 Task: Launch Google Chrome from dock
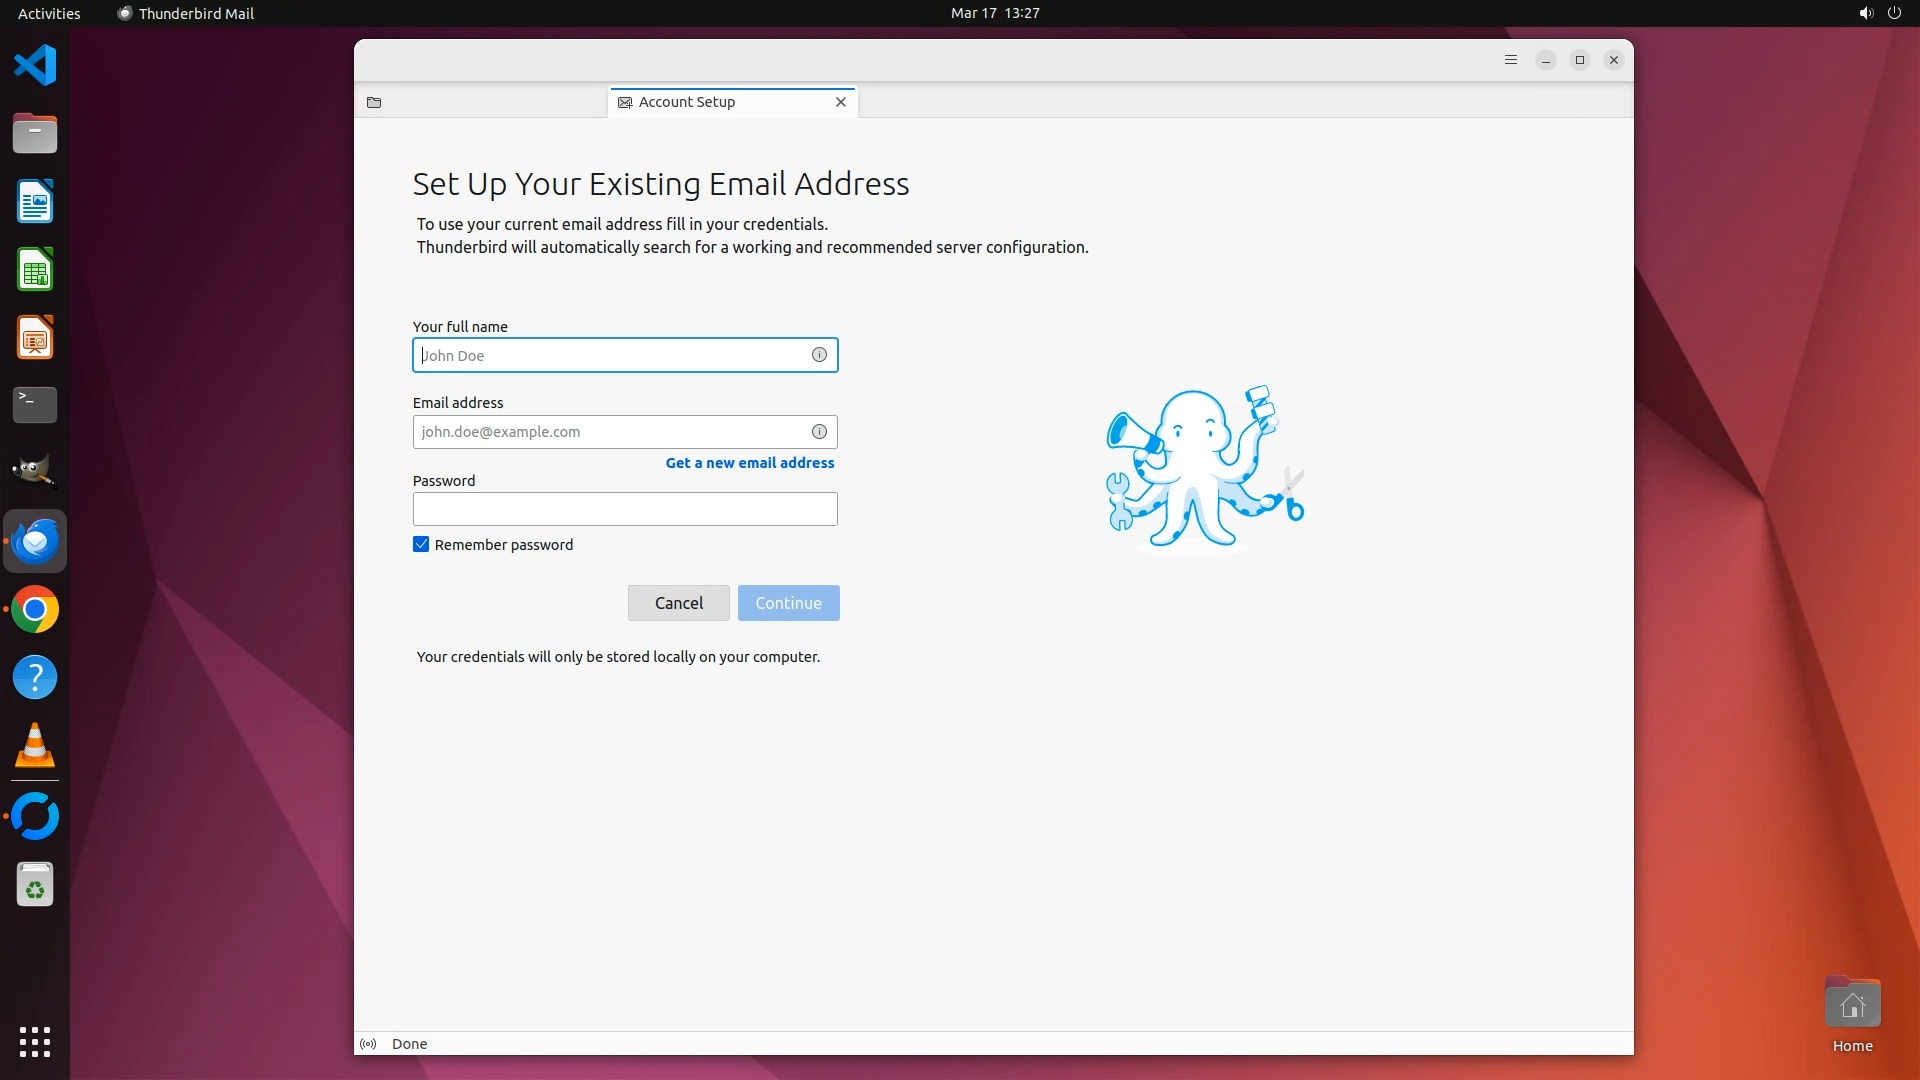click(x=35, y=610)
